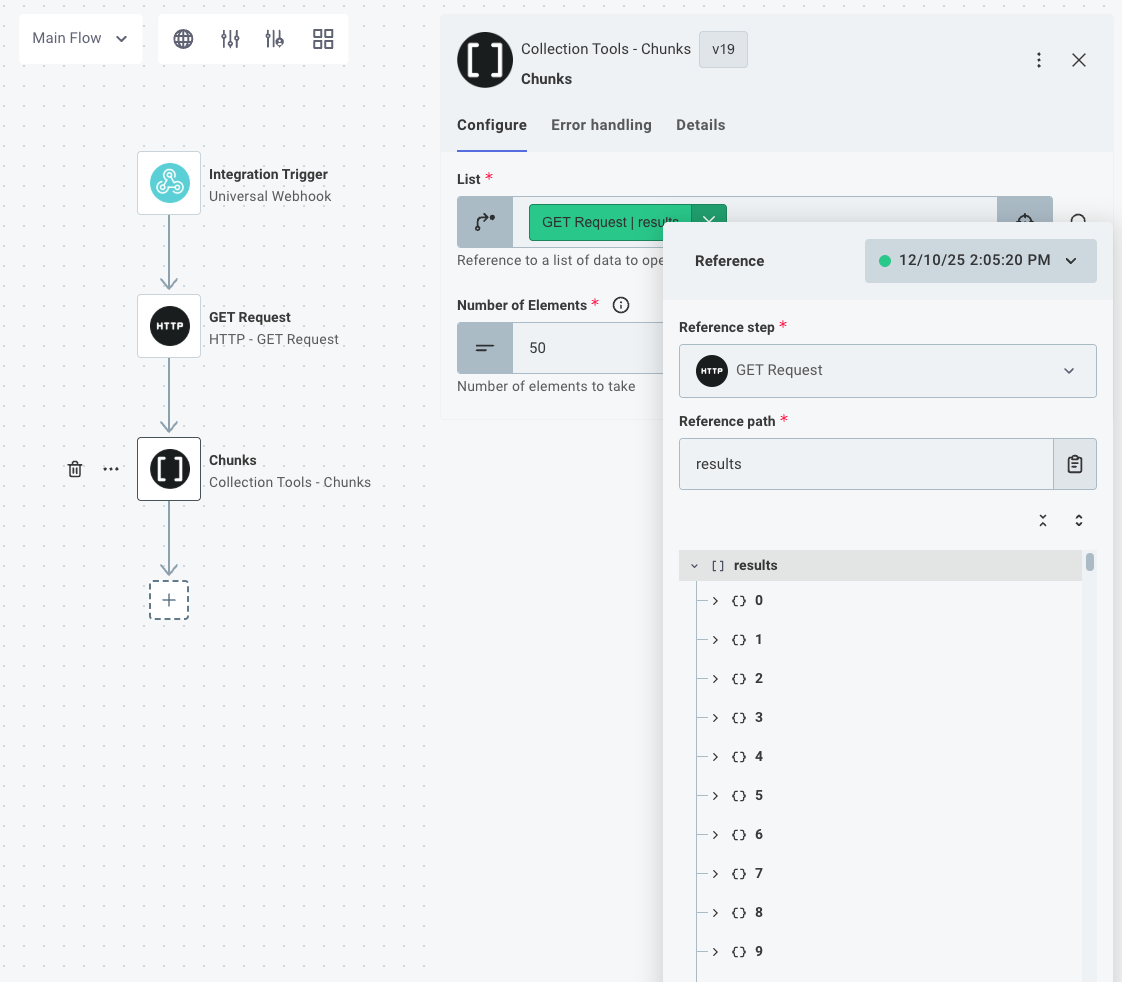Delete the Chunks node using the trash icon
1122x982 pixels.
pyautogui.click(x=75, y=468)
